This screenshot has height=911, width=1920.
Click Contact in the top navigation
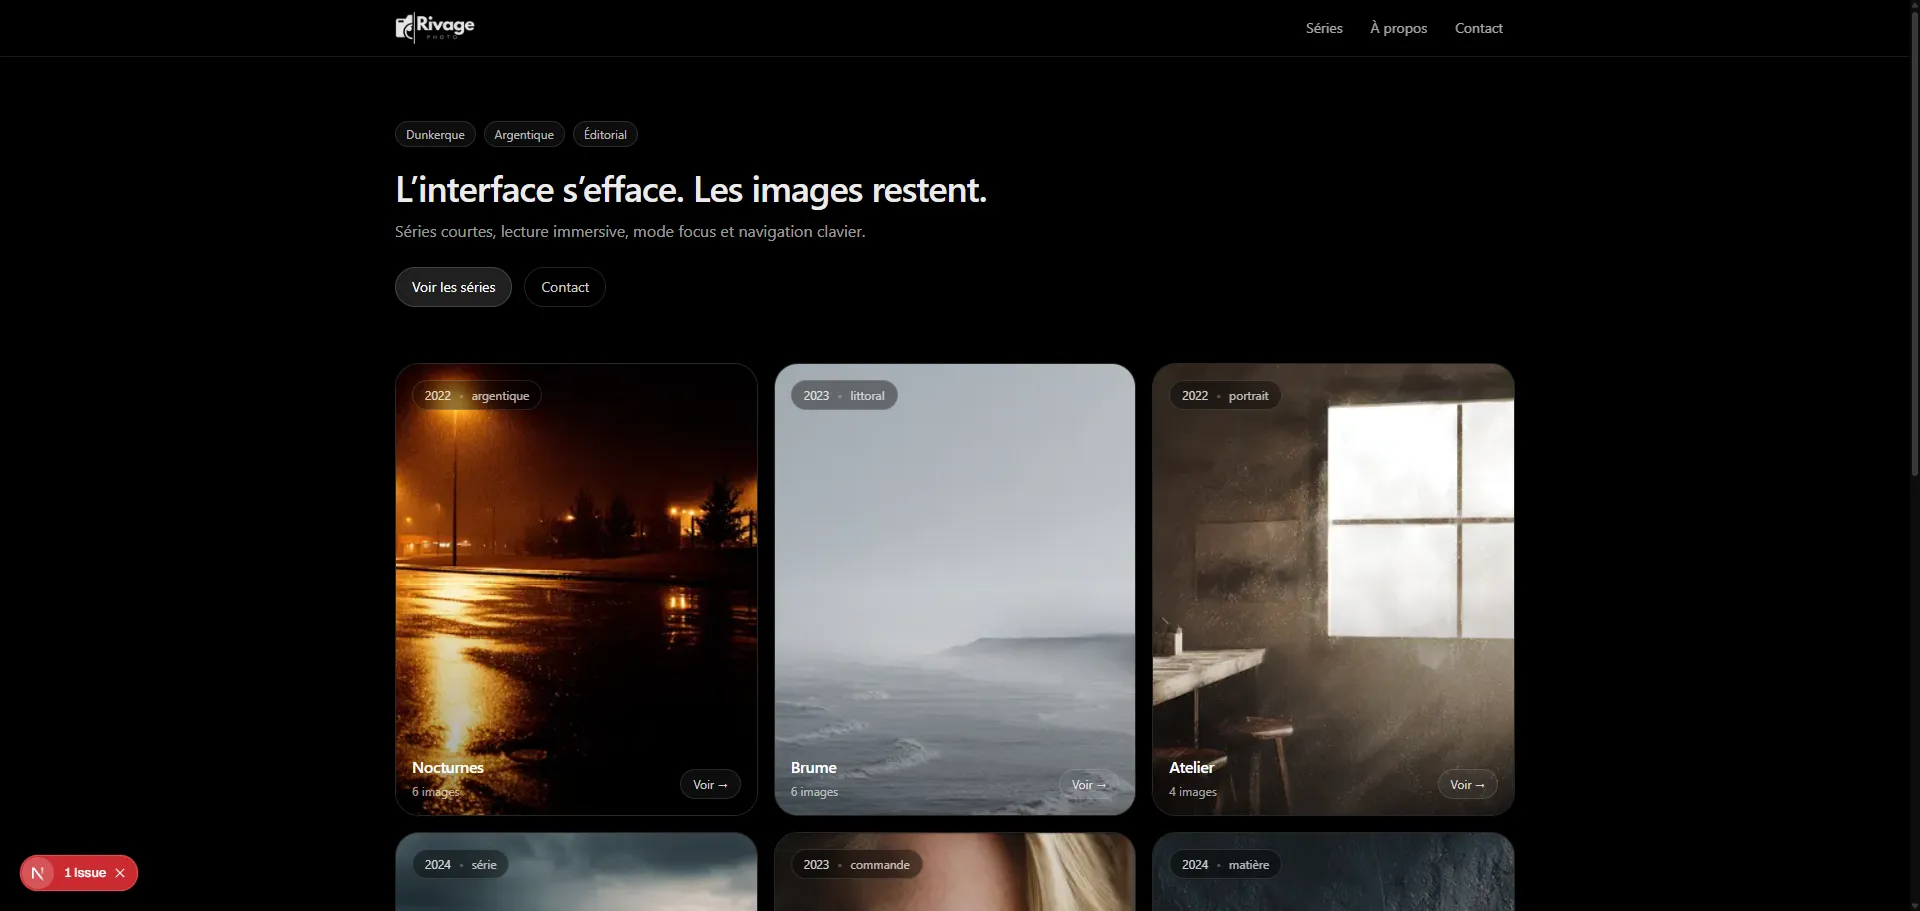tap(1478, 27)
